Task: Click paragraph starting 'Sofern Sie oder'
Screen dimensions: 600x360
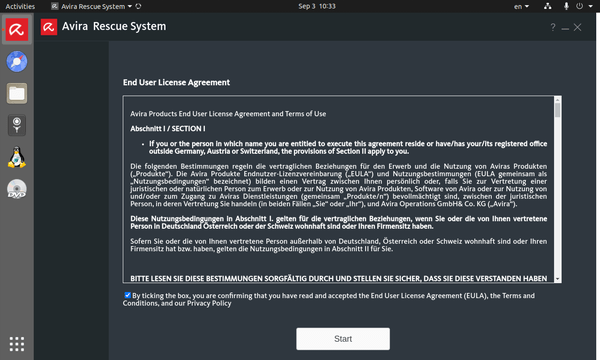Action: [339, 245]
